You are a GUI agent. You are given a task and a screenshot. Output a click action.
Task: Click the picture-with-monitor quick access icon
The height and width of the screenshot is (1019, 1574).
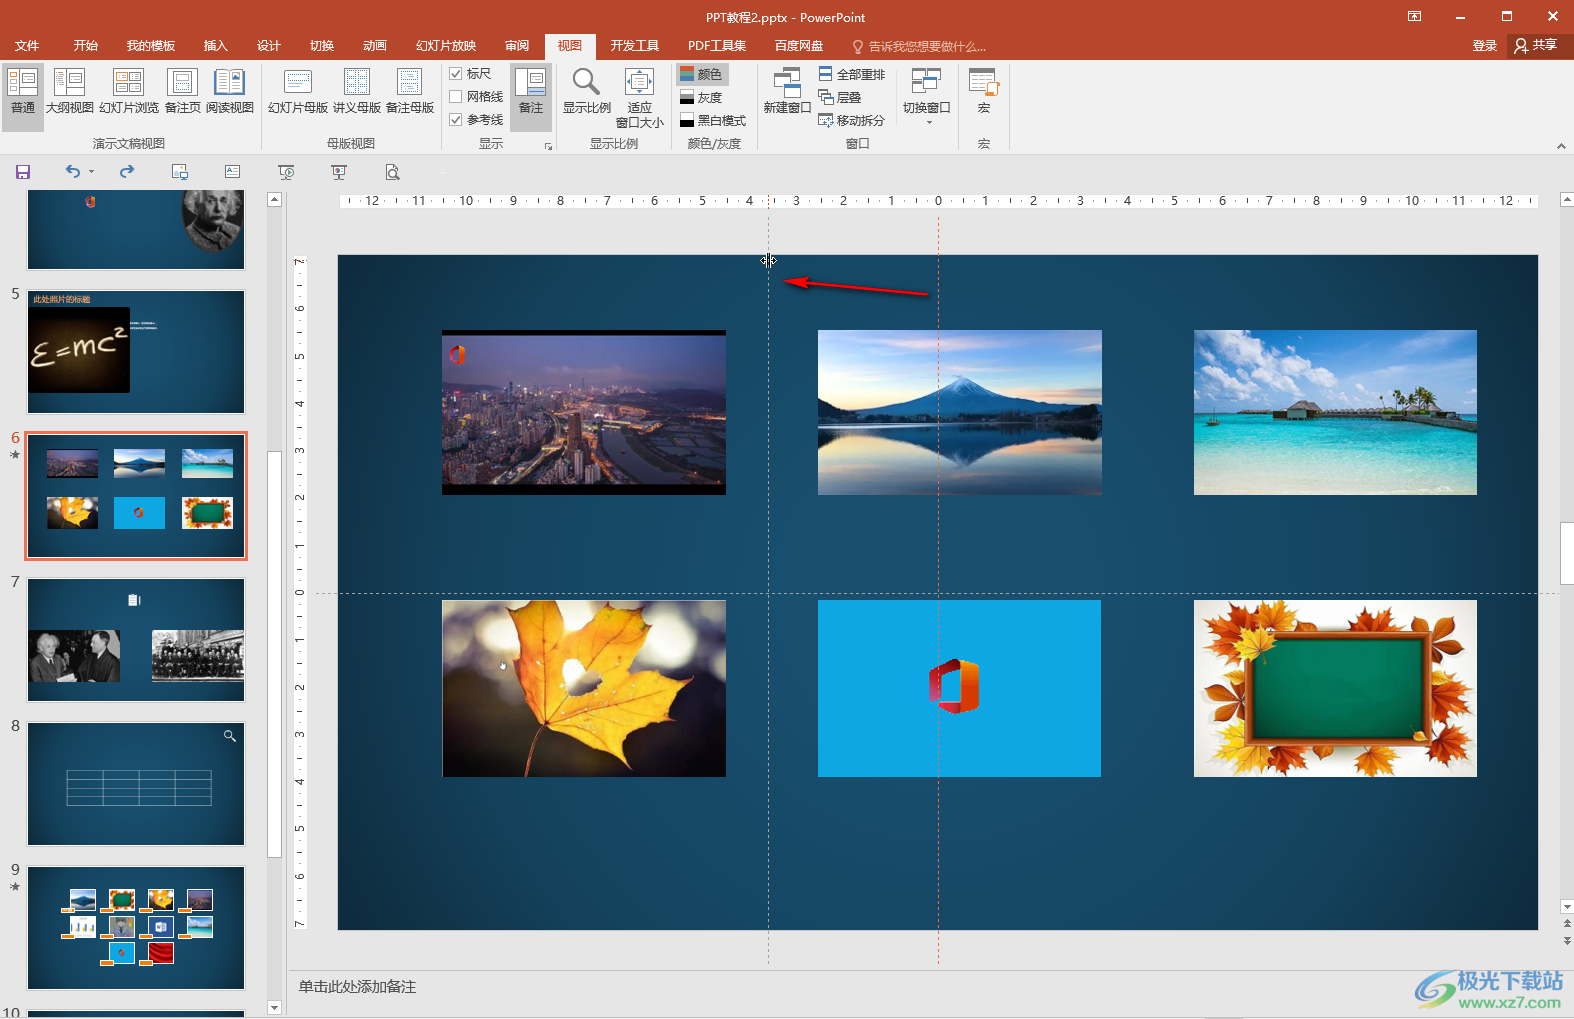click(x=180, y=172)
